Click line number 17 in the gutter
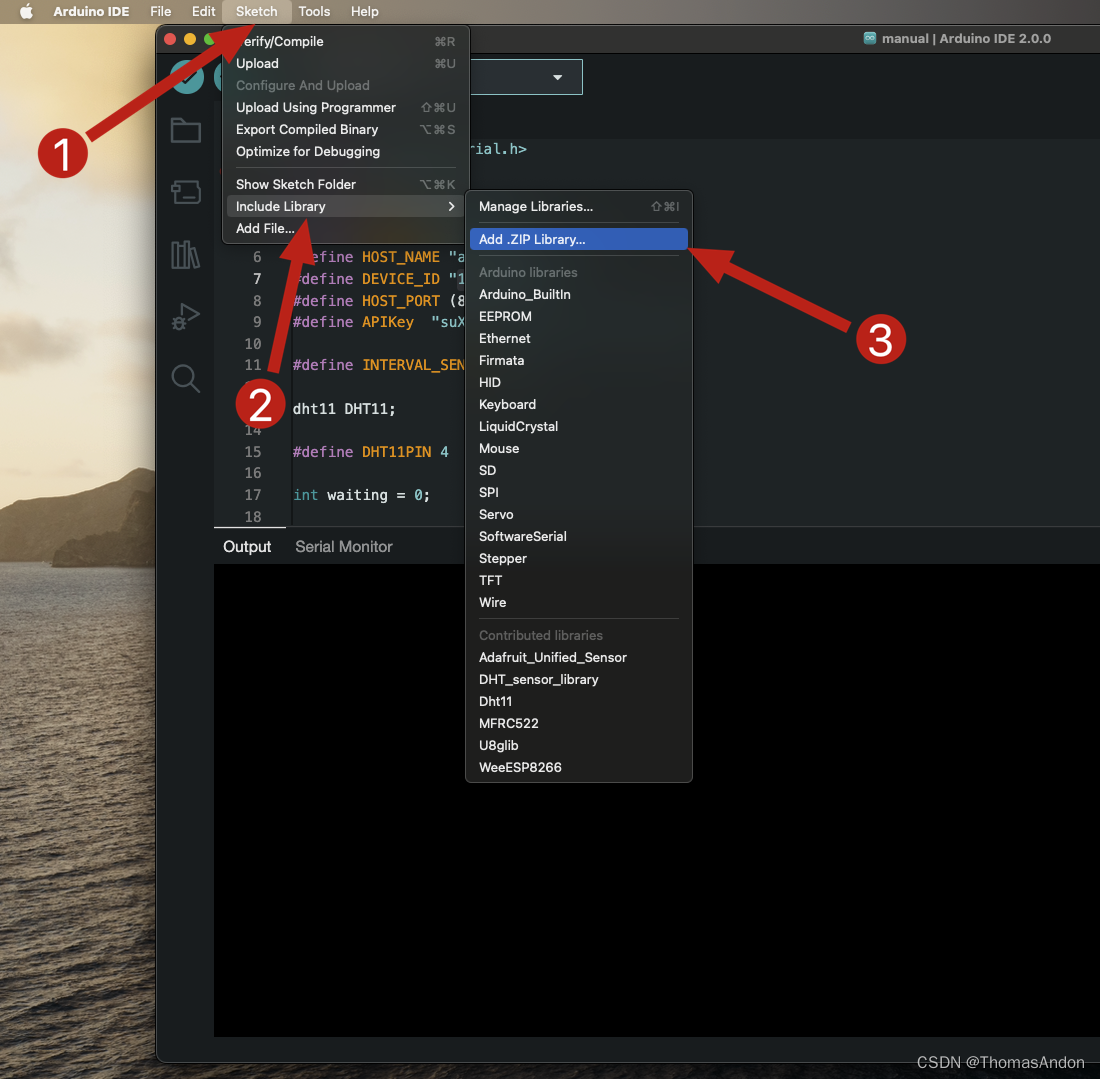This screenshot has height=1079, width=1100. 253,495
